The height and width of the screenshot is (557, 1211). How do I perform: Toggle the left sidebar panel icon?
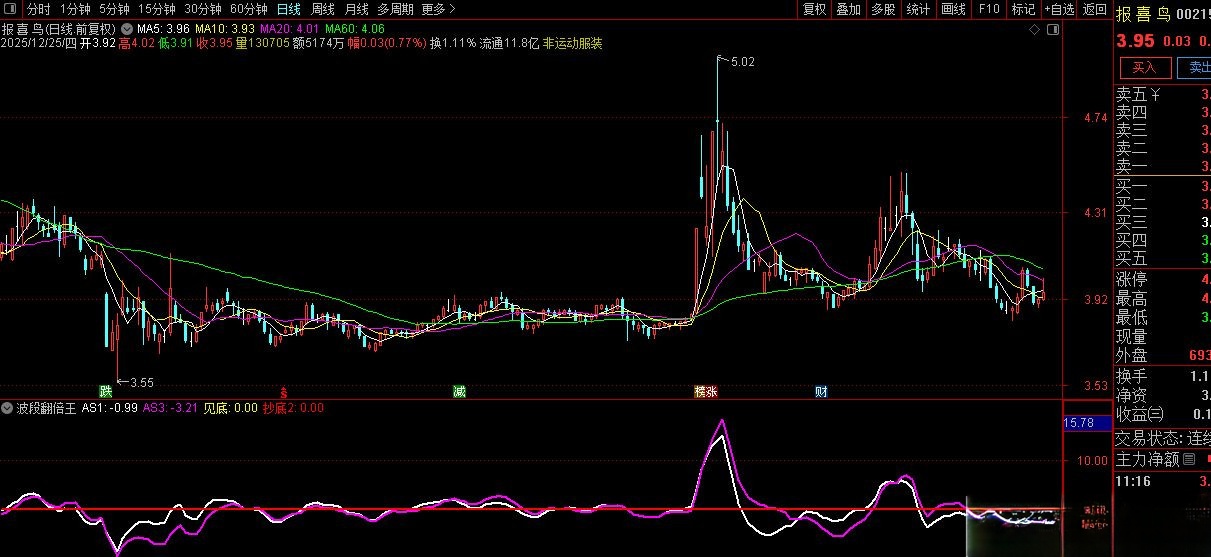click(11, 9)
